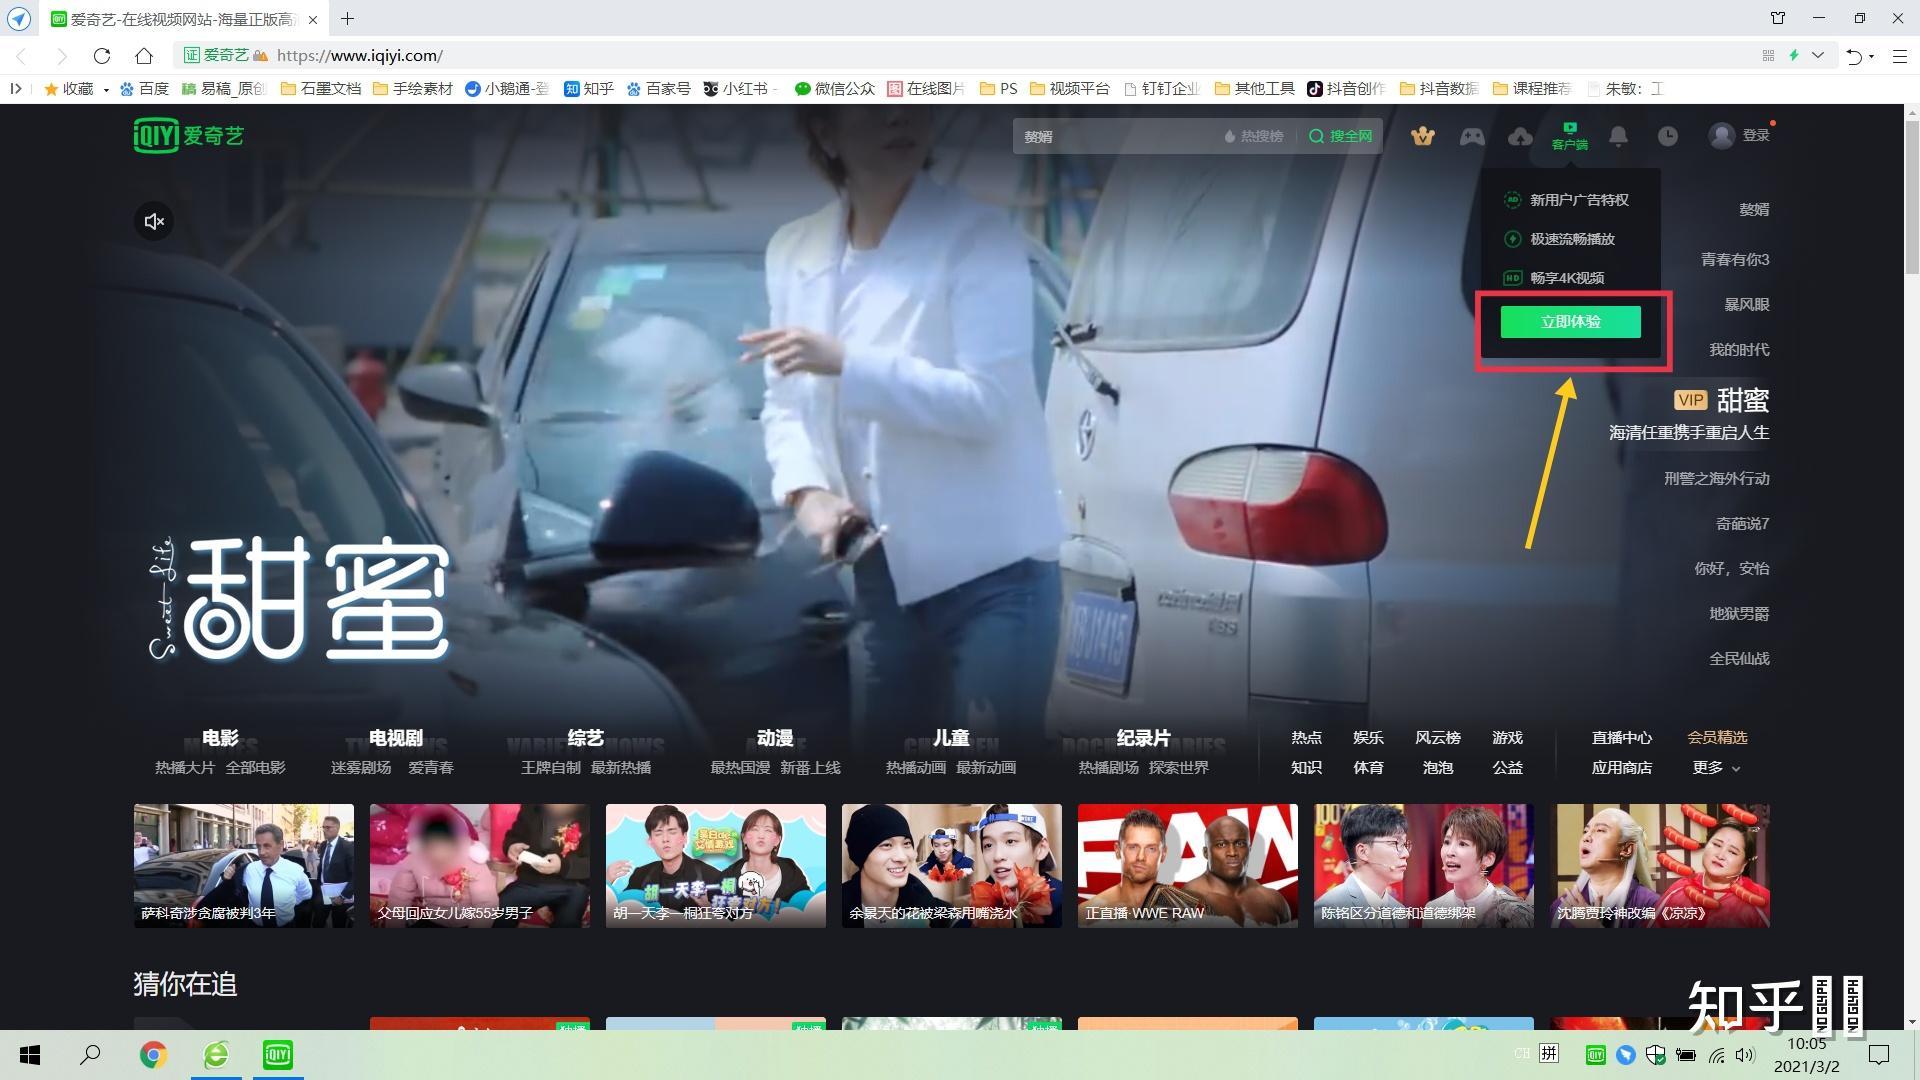Click the cloud upload icon
The width and height of the screenshot is (1920, 1080).
(x=1520, y=136)
